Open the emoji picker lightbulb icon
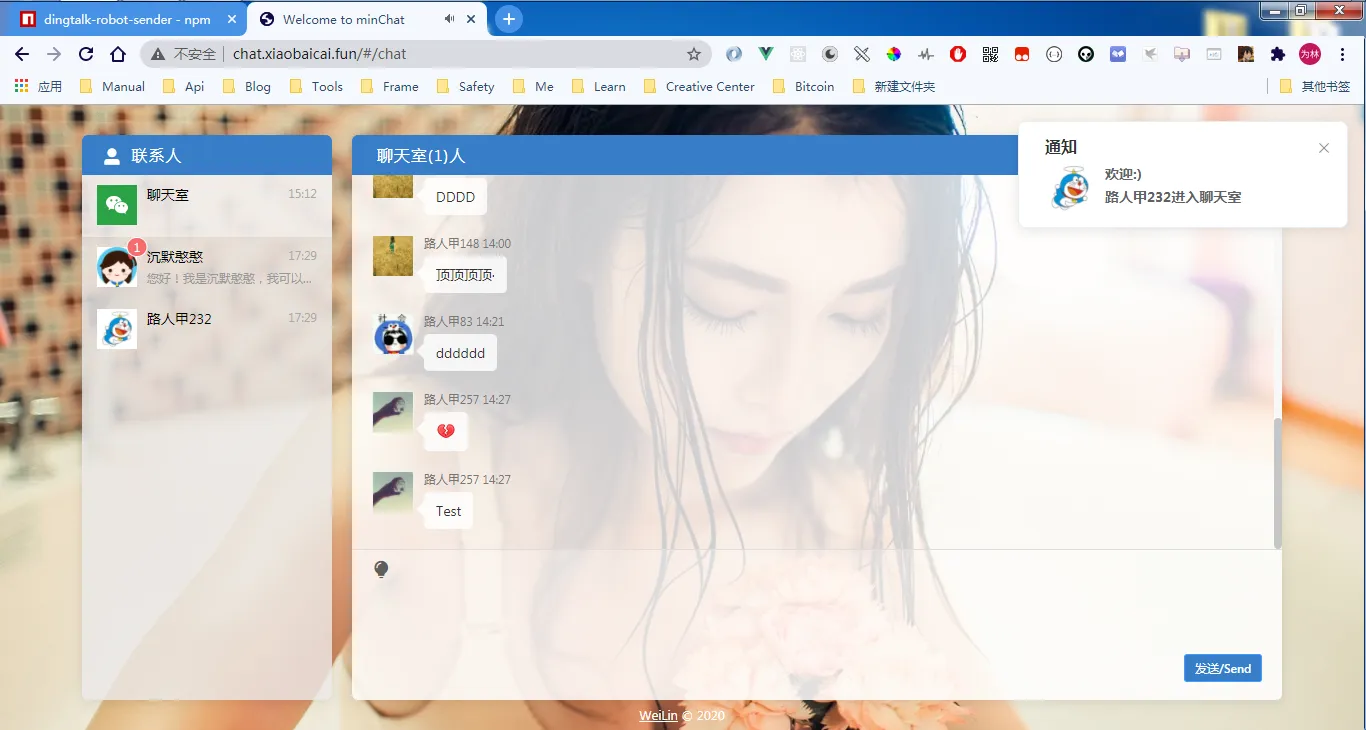 tap(381, 568)
